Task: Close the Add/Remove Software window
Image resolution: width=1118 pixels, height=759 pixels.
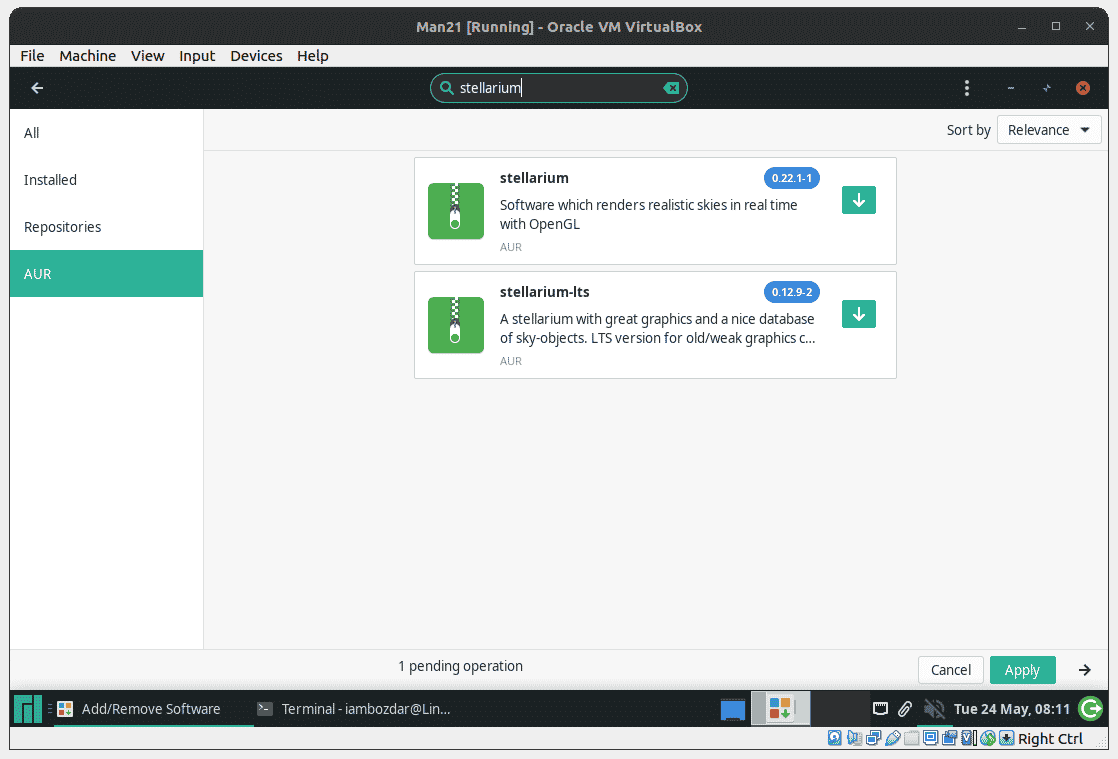Action: (1082, 88)
